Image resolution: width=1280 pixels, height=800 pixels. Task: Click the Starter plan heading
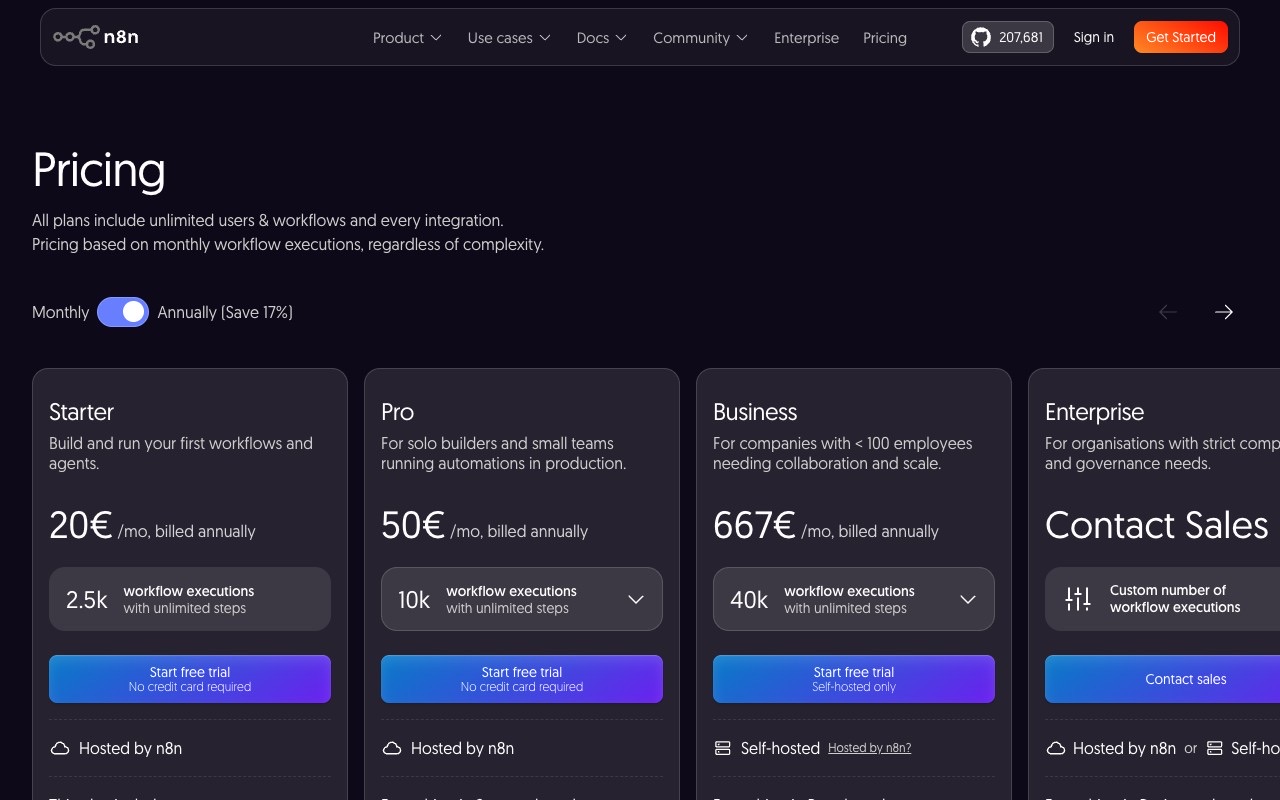[81, 412]
